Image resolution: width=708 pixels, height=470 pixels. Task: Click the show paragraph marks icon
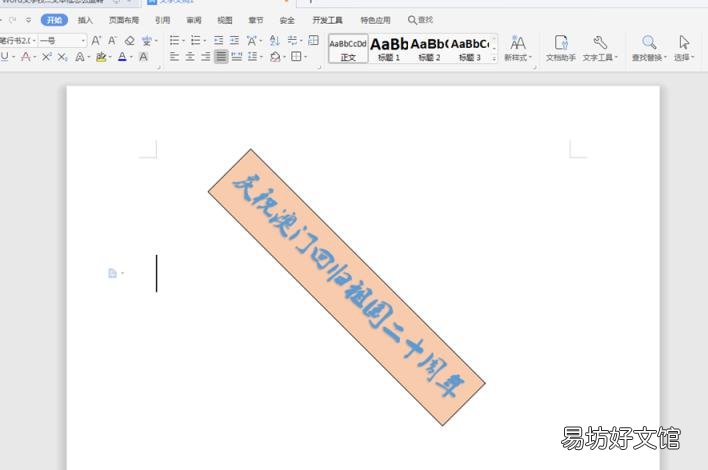(x=293, y=41)
